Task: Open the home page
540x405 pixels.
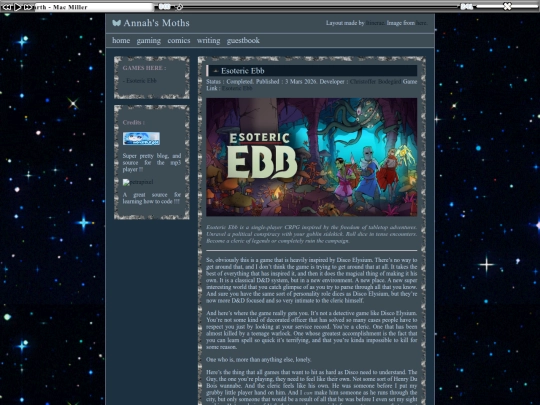Action: [x=121, y=40]
